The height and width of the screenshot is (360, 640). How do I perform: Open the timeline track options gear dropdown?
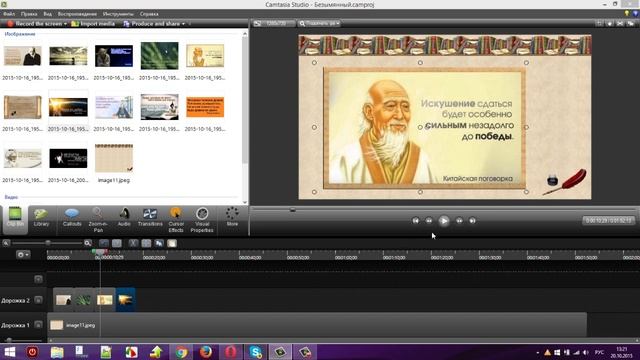pyautogui.click(x=23, y=255)
